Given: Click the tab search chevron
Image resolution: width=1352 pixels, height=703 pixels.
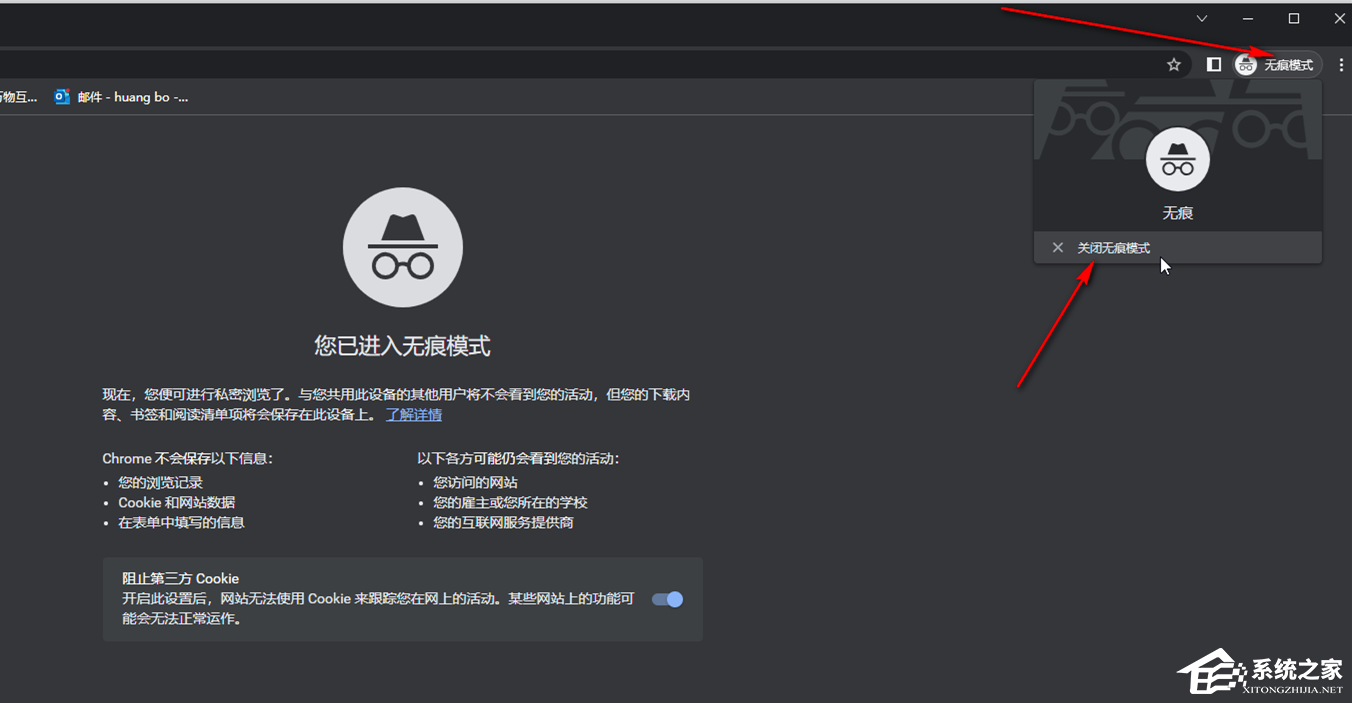Looking at the screenshot, I should click(1201, 18).
